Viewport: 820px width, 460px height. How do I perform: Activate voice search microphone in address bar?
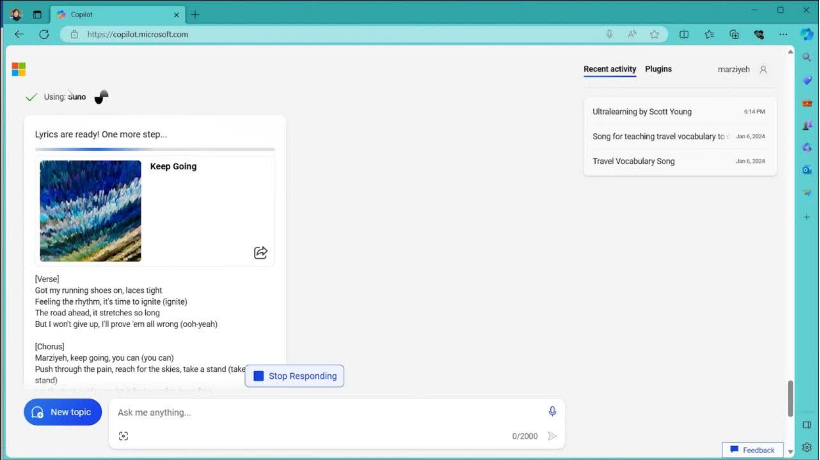pyautogui.click(x=609, y=34)
